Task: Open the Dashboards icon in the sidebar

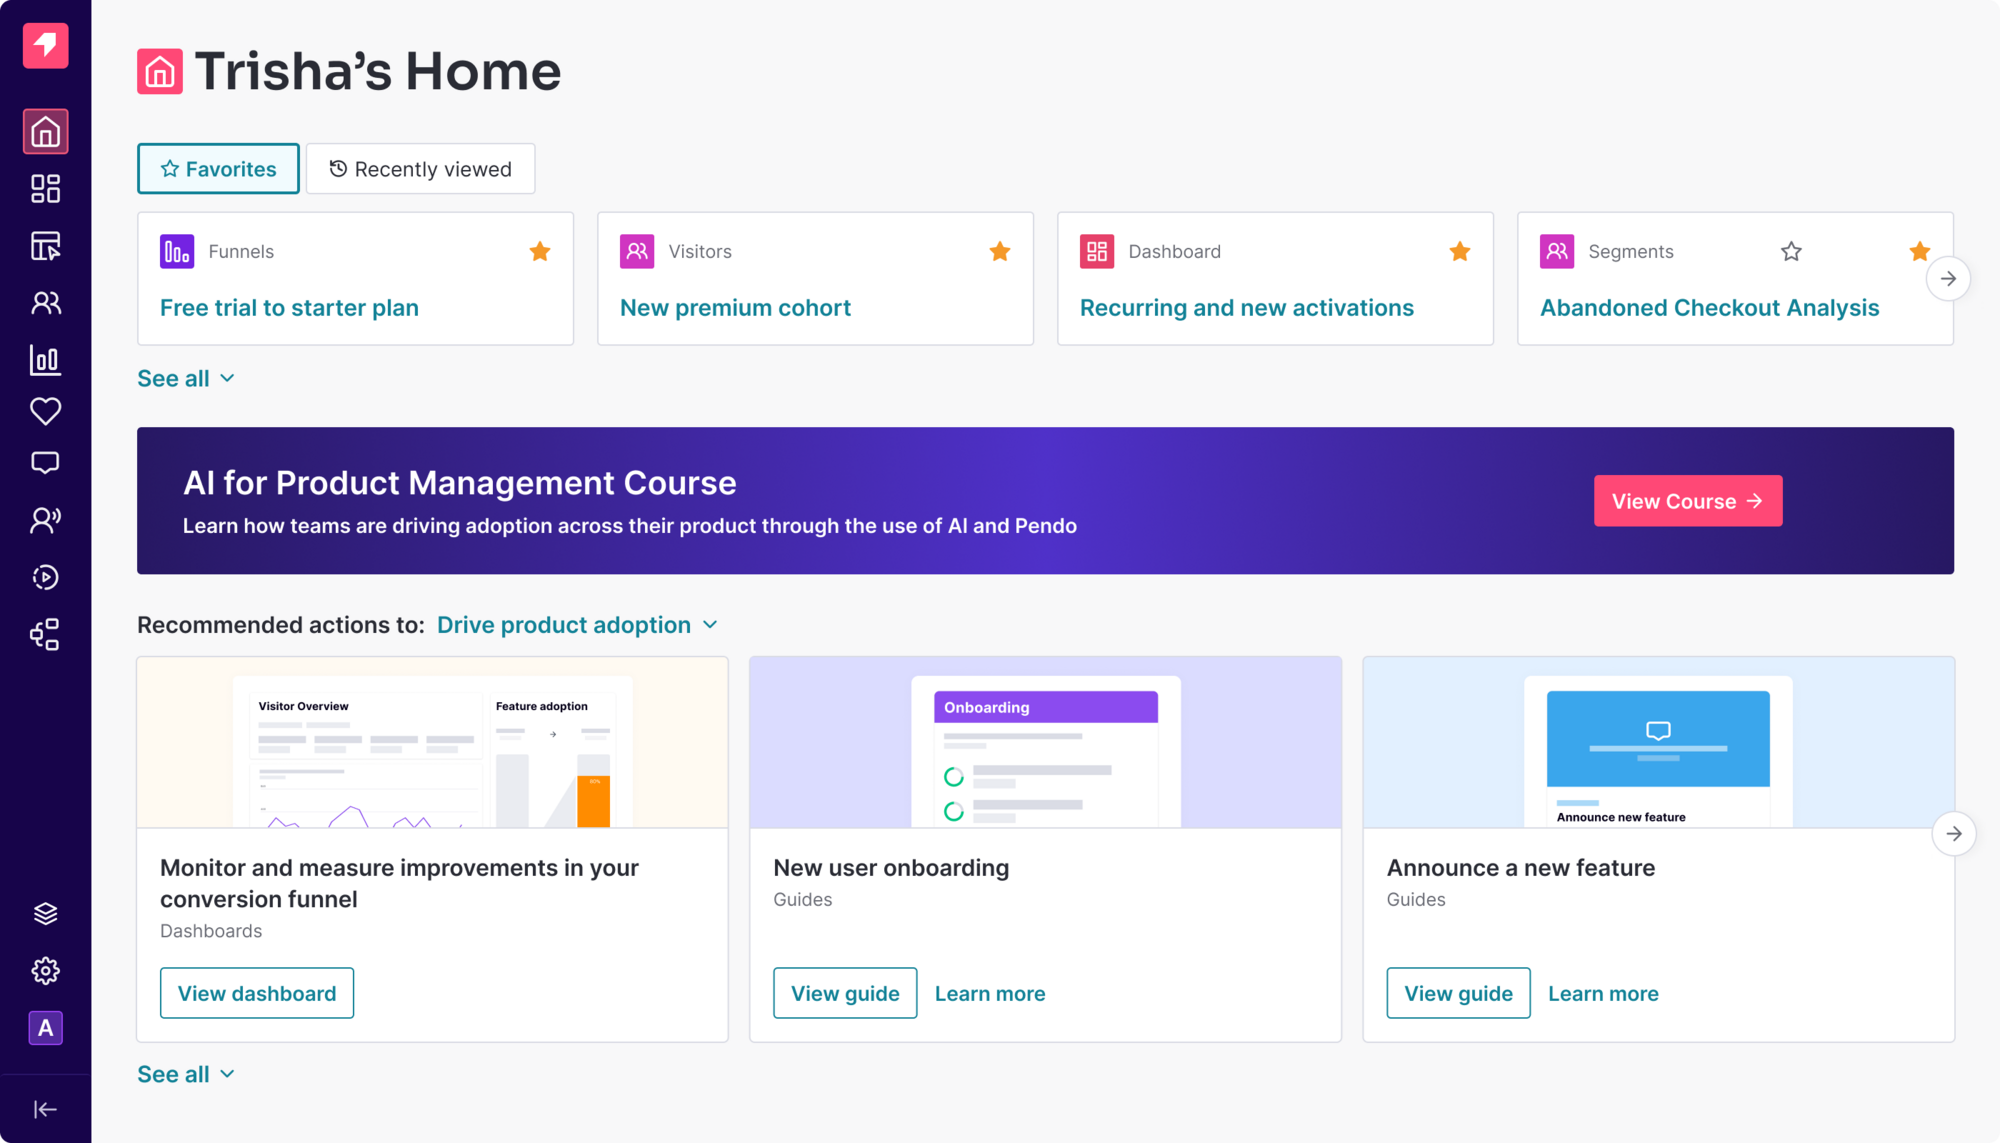Action: point(46,188)
